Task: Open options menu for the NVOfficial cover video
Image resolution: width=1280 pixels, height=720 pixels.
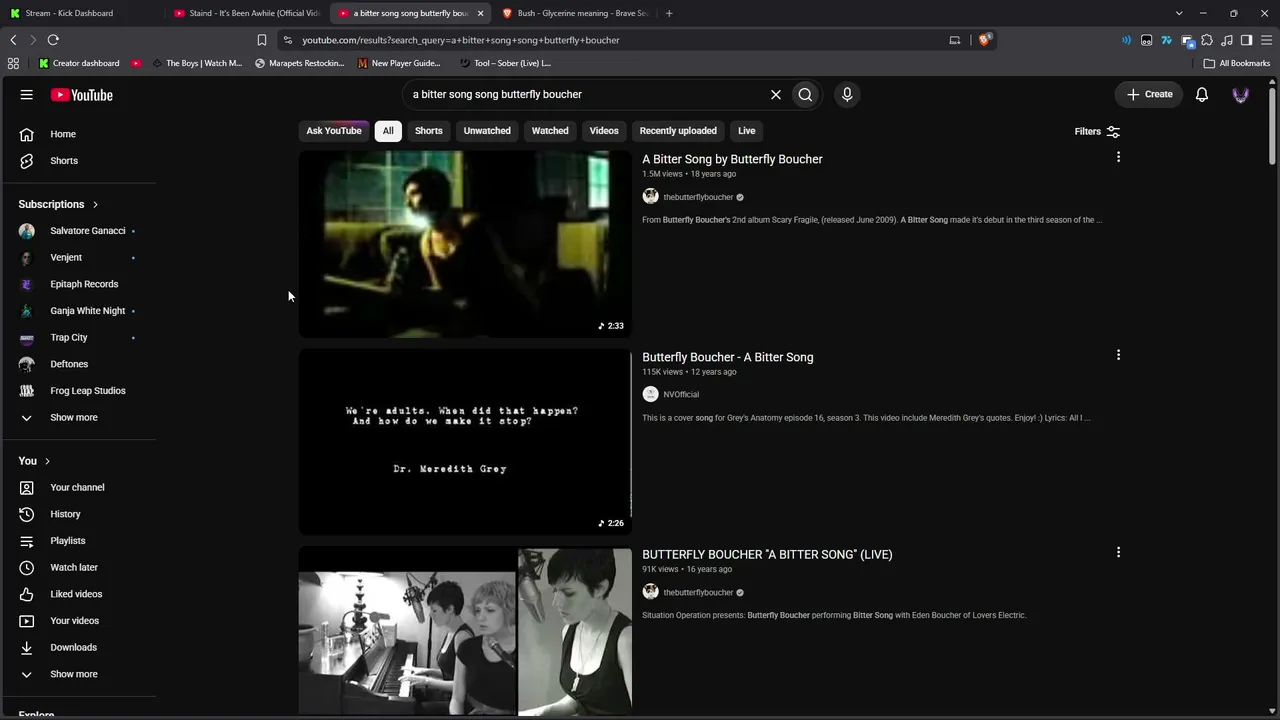Action: click(x=1118, y=355)
